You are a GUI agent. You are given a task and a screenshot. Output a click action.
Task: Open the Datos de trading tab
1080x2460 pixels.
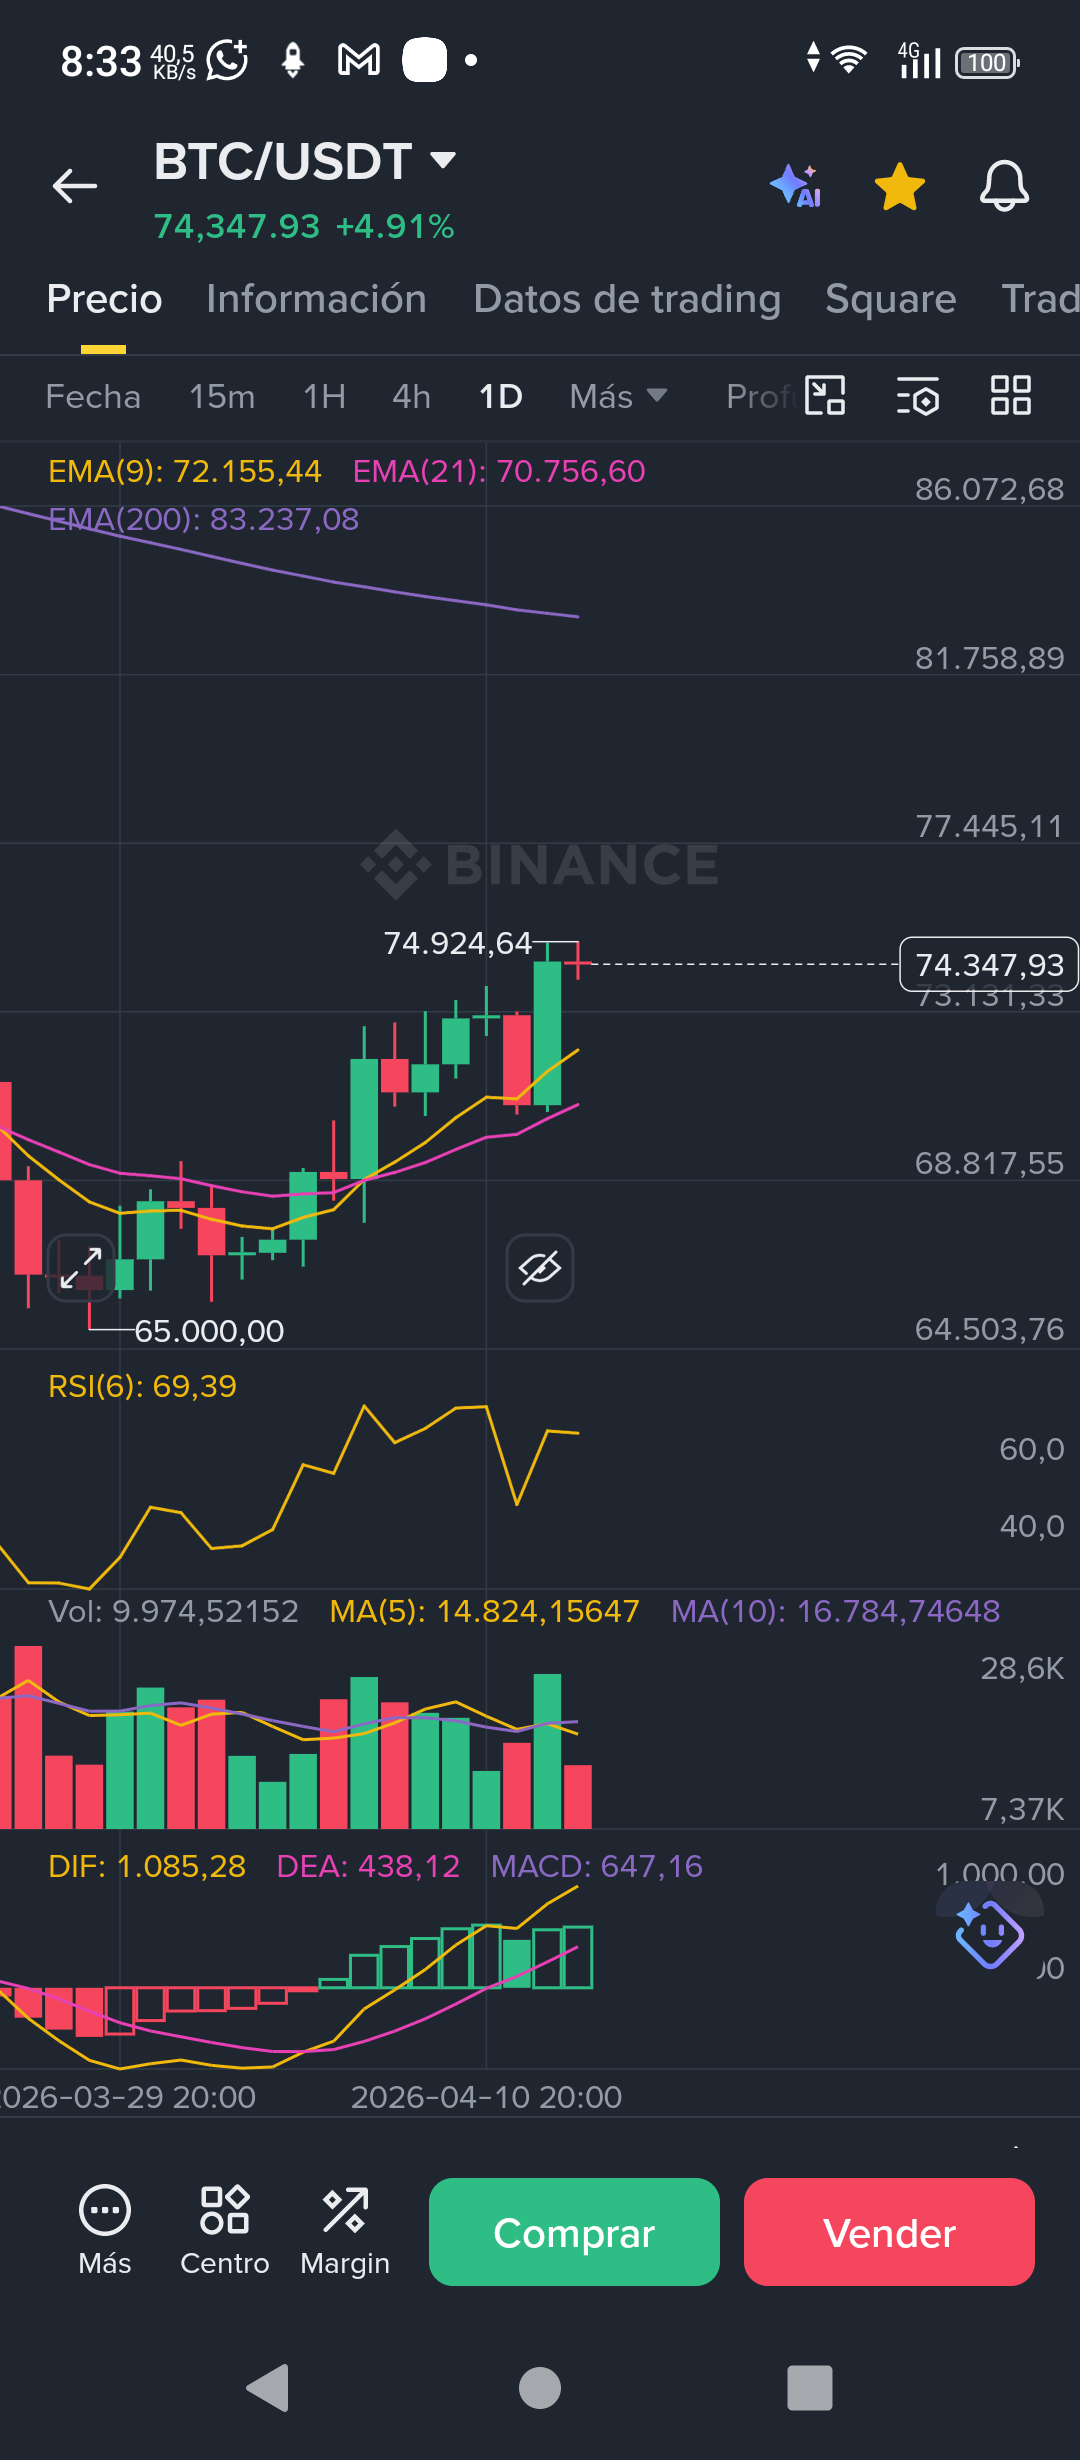point(627,299)
